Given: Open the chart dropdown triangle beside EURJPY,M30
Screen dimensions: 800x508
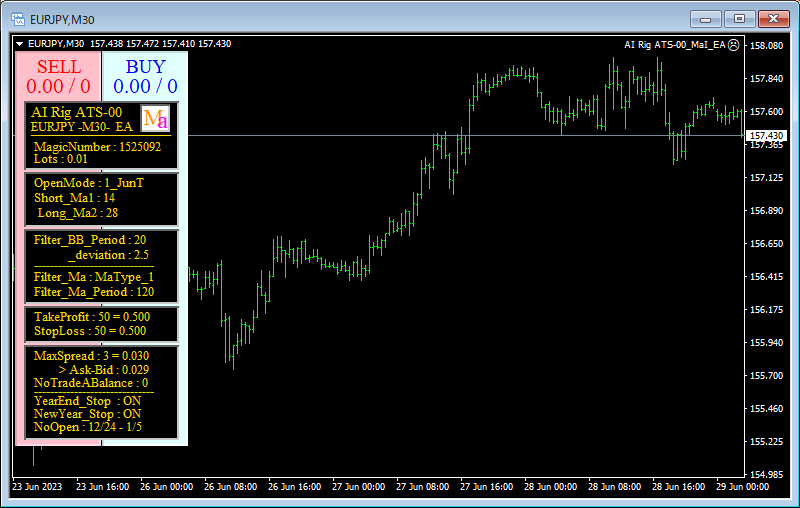Looking at the screenshot, I should point(19,44).
